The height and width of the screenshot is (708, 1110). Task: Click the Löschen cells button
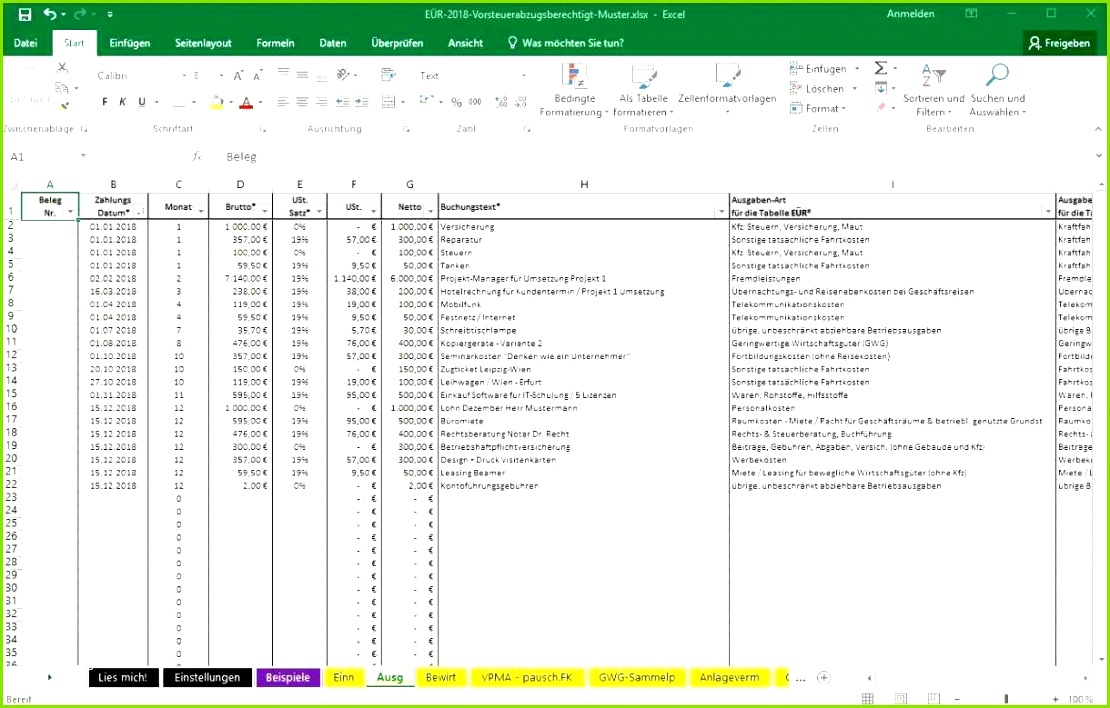(823, 88)
